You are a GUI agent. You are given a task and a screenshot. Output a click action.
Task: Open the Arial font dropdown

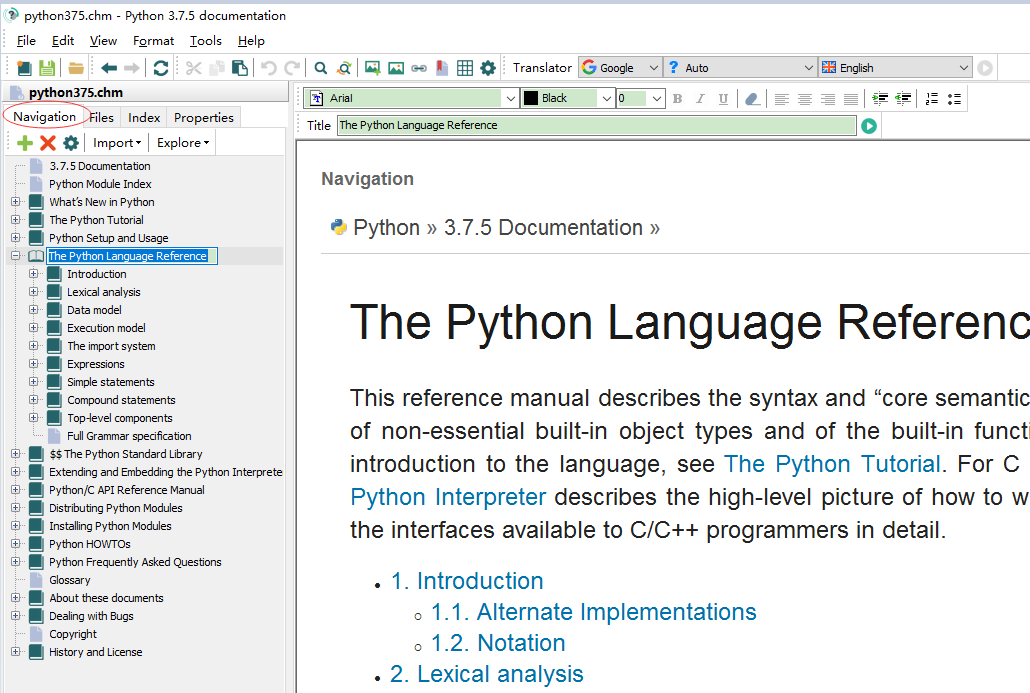tap(509, 98)
